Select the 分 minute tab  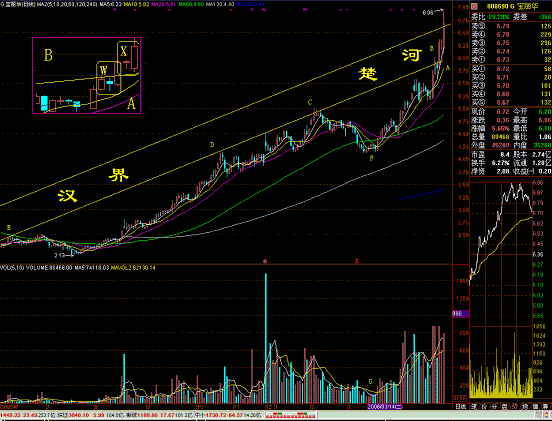(x=495, y=407)
